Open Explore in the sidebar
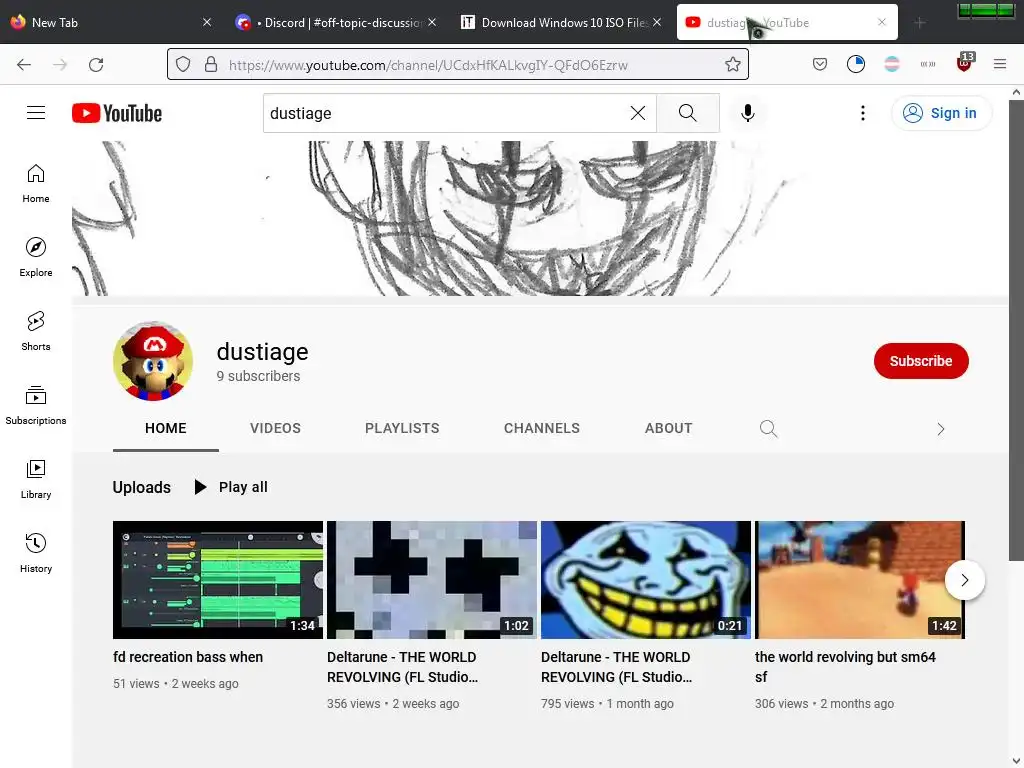The height and width of the screenshot is (768, 1024). 36,257
